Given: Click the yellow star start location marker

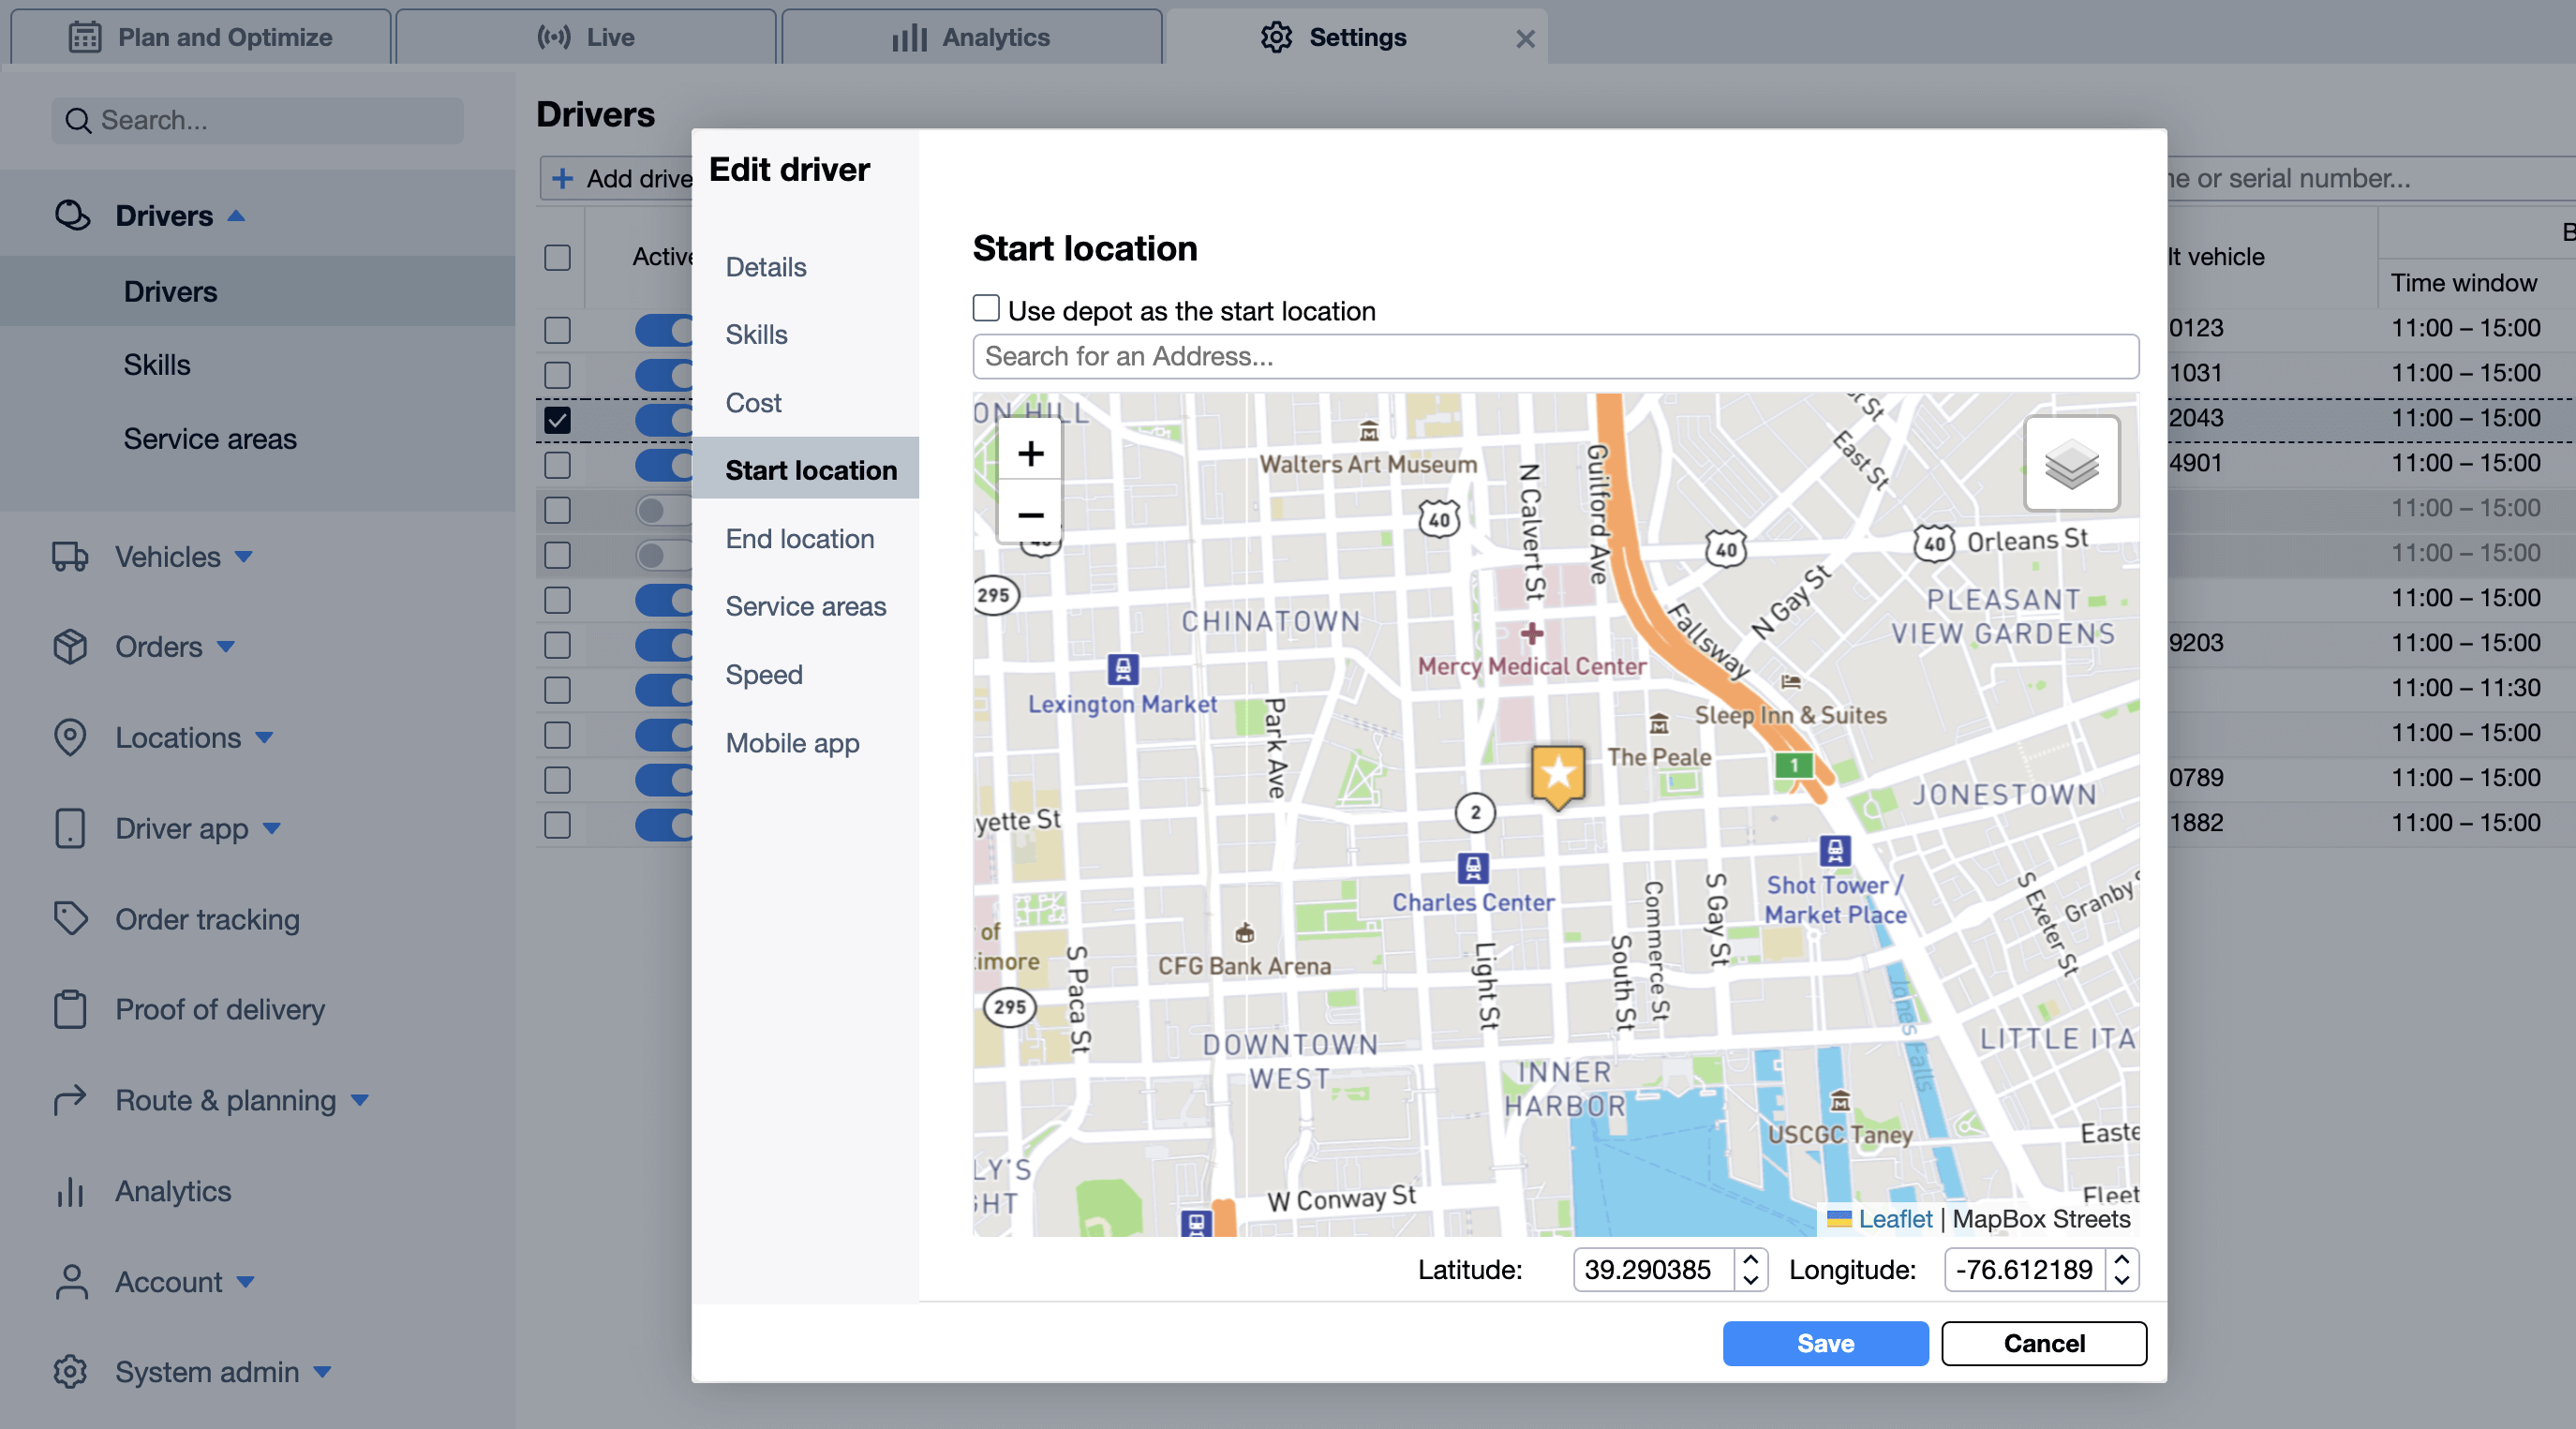Looking at the screenshot, I should pos(1557,773).
